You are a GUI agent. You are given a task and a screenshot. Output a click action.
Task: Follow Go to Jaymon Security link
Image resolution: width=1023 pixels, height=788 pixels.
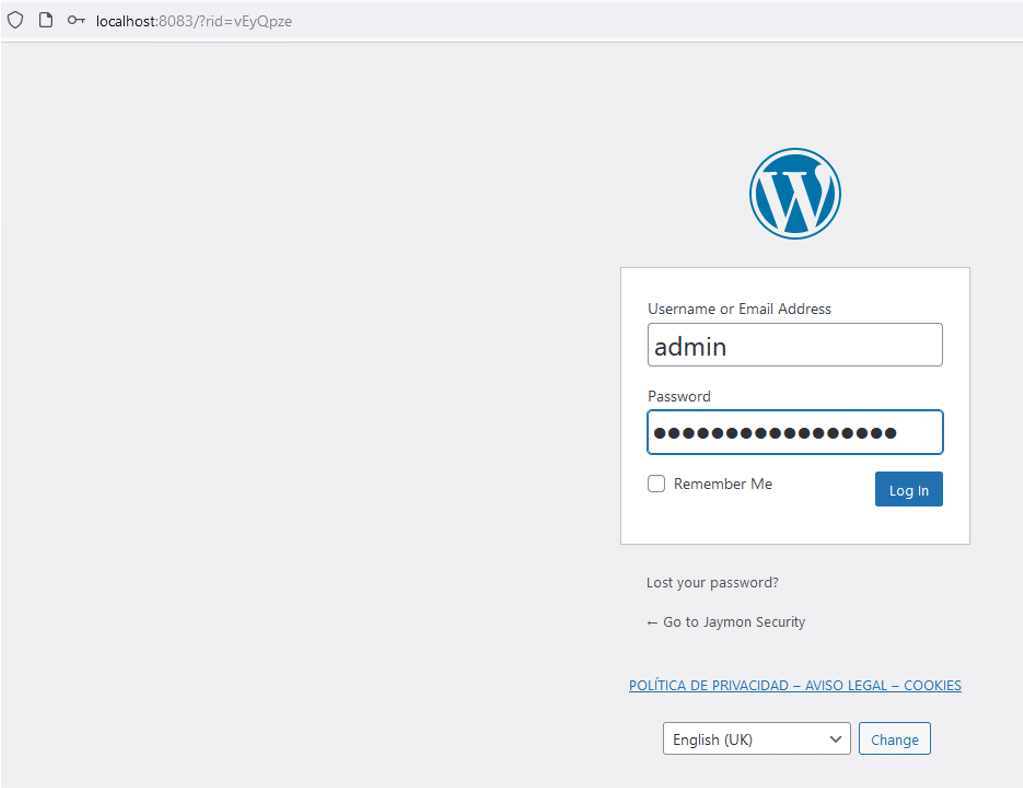(725, 622)
